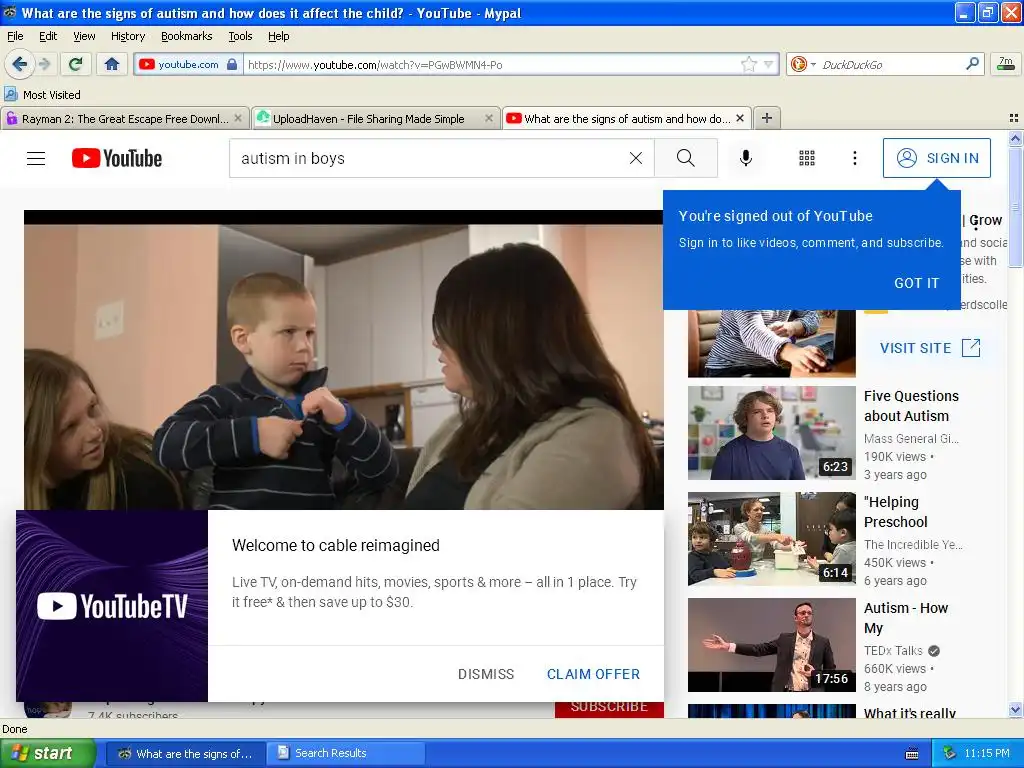1024x768 pixels.
Task: Click VISIT SITE on the ad
Action: (x=930, y=347)
